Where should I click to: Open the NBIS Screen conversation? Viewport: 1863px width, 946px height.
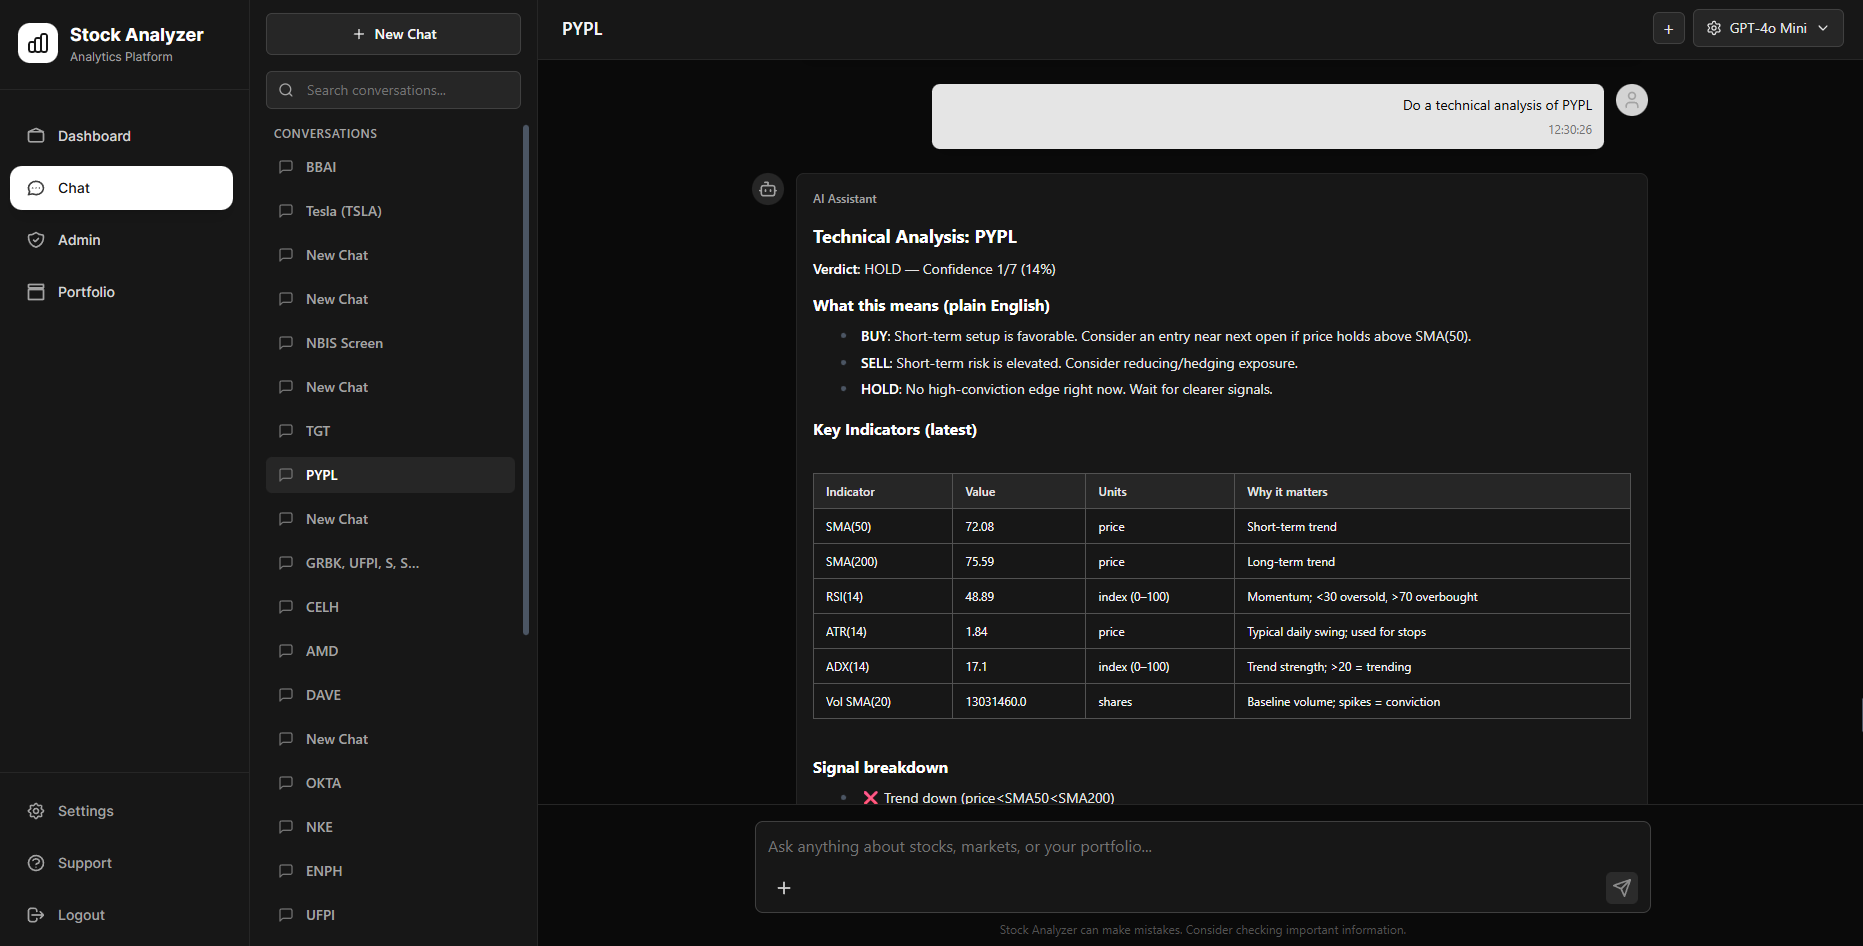click(390, 343)
